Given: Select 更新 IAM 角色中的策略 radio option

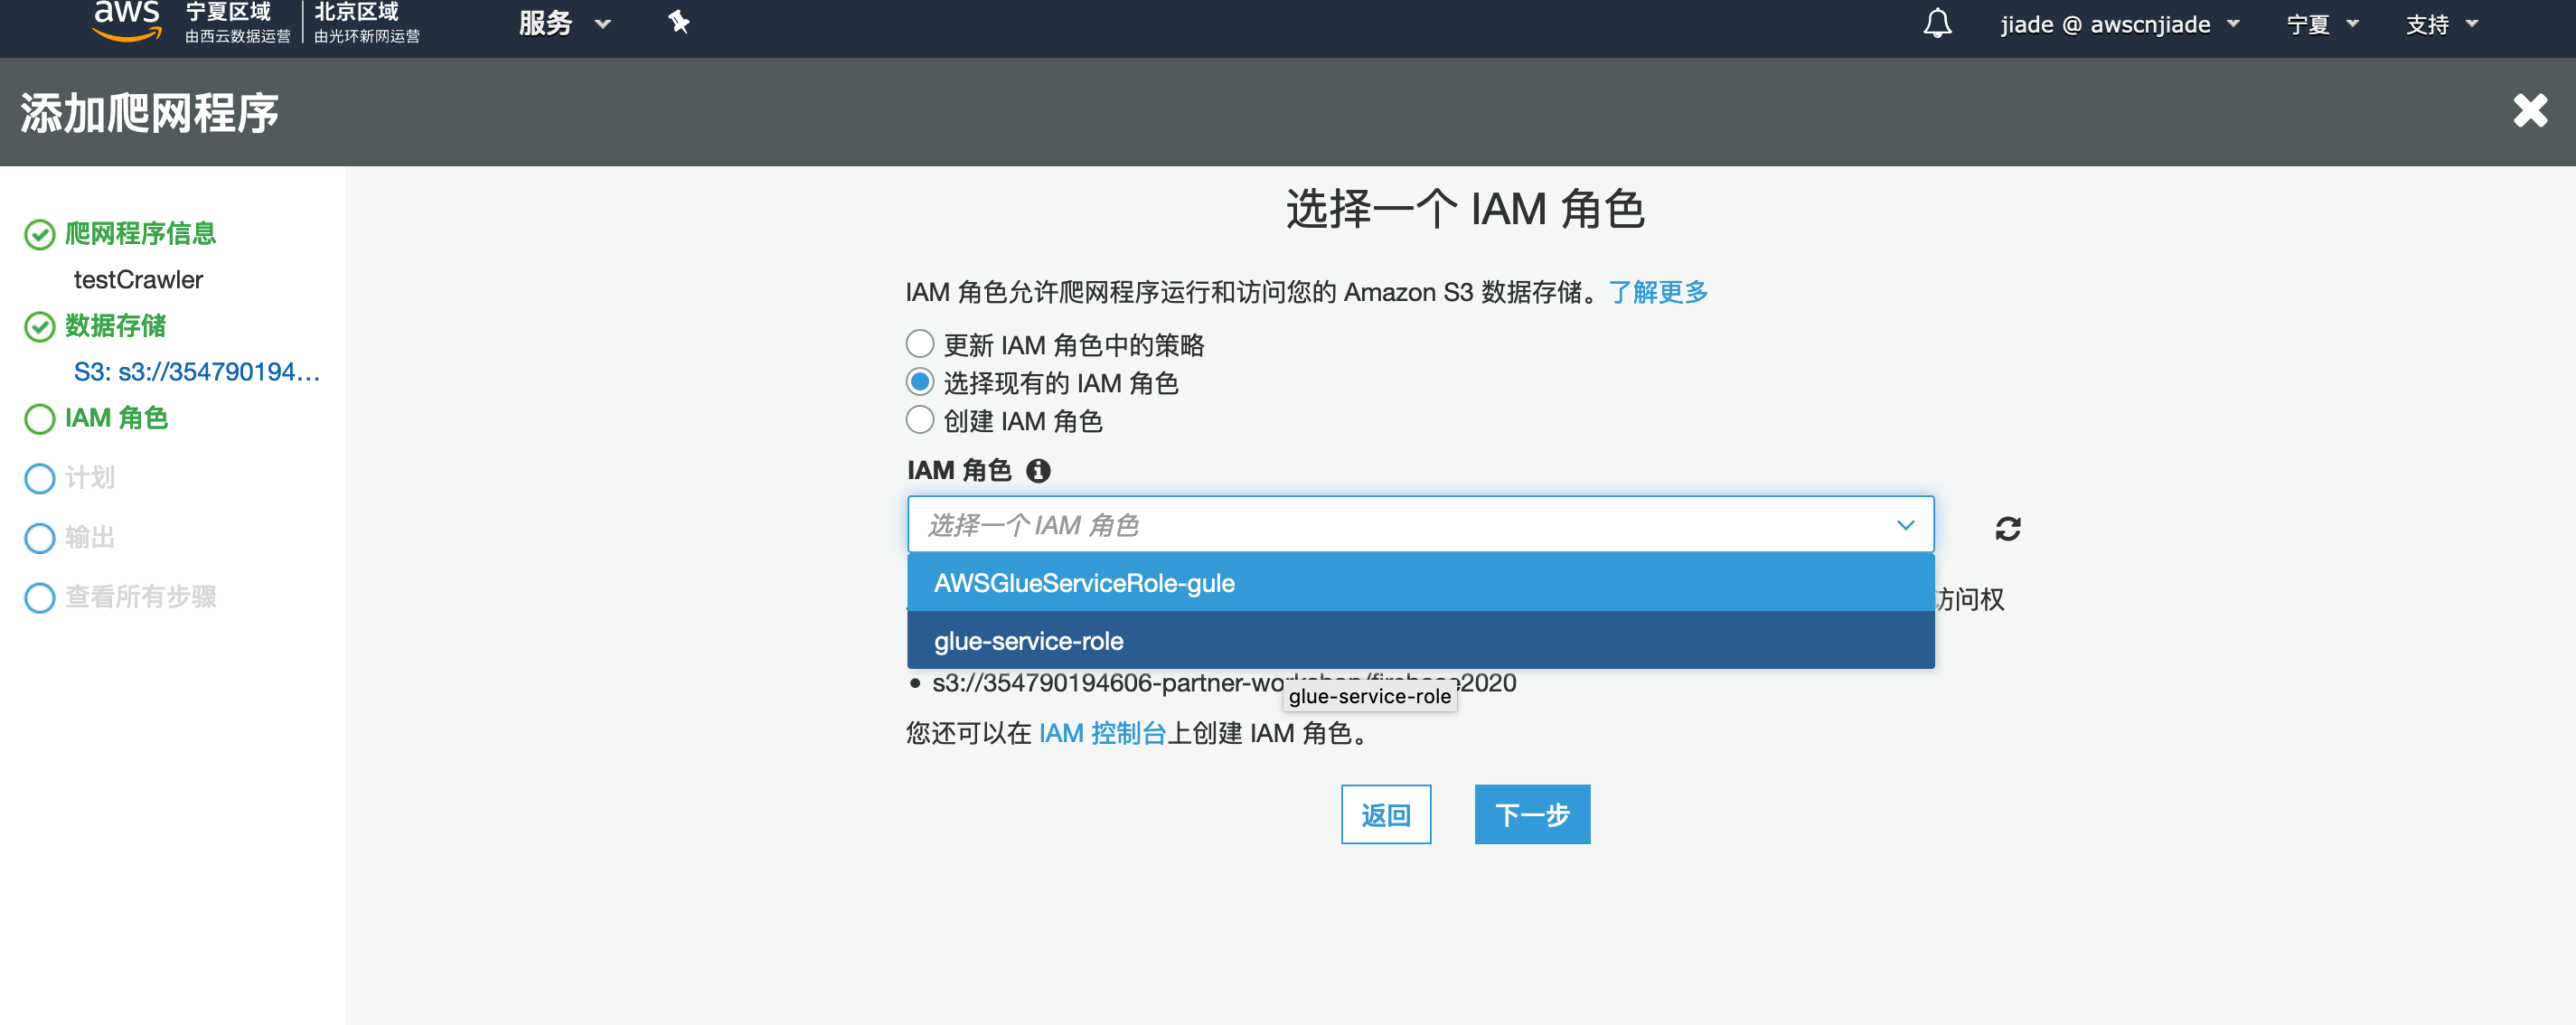Looking at the screenshot, I should coord(919,344).
